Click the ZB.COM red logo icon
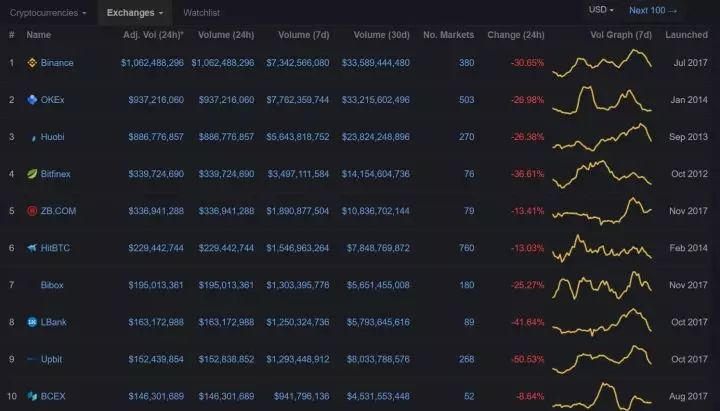 [x=32, y=211]
